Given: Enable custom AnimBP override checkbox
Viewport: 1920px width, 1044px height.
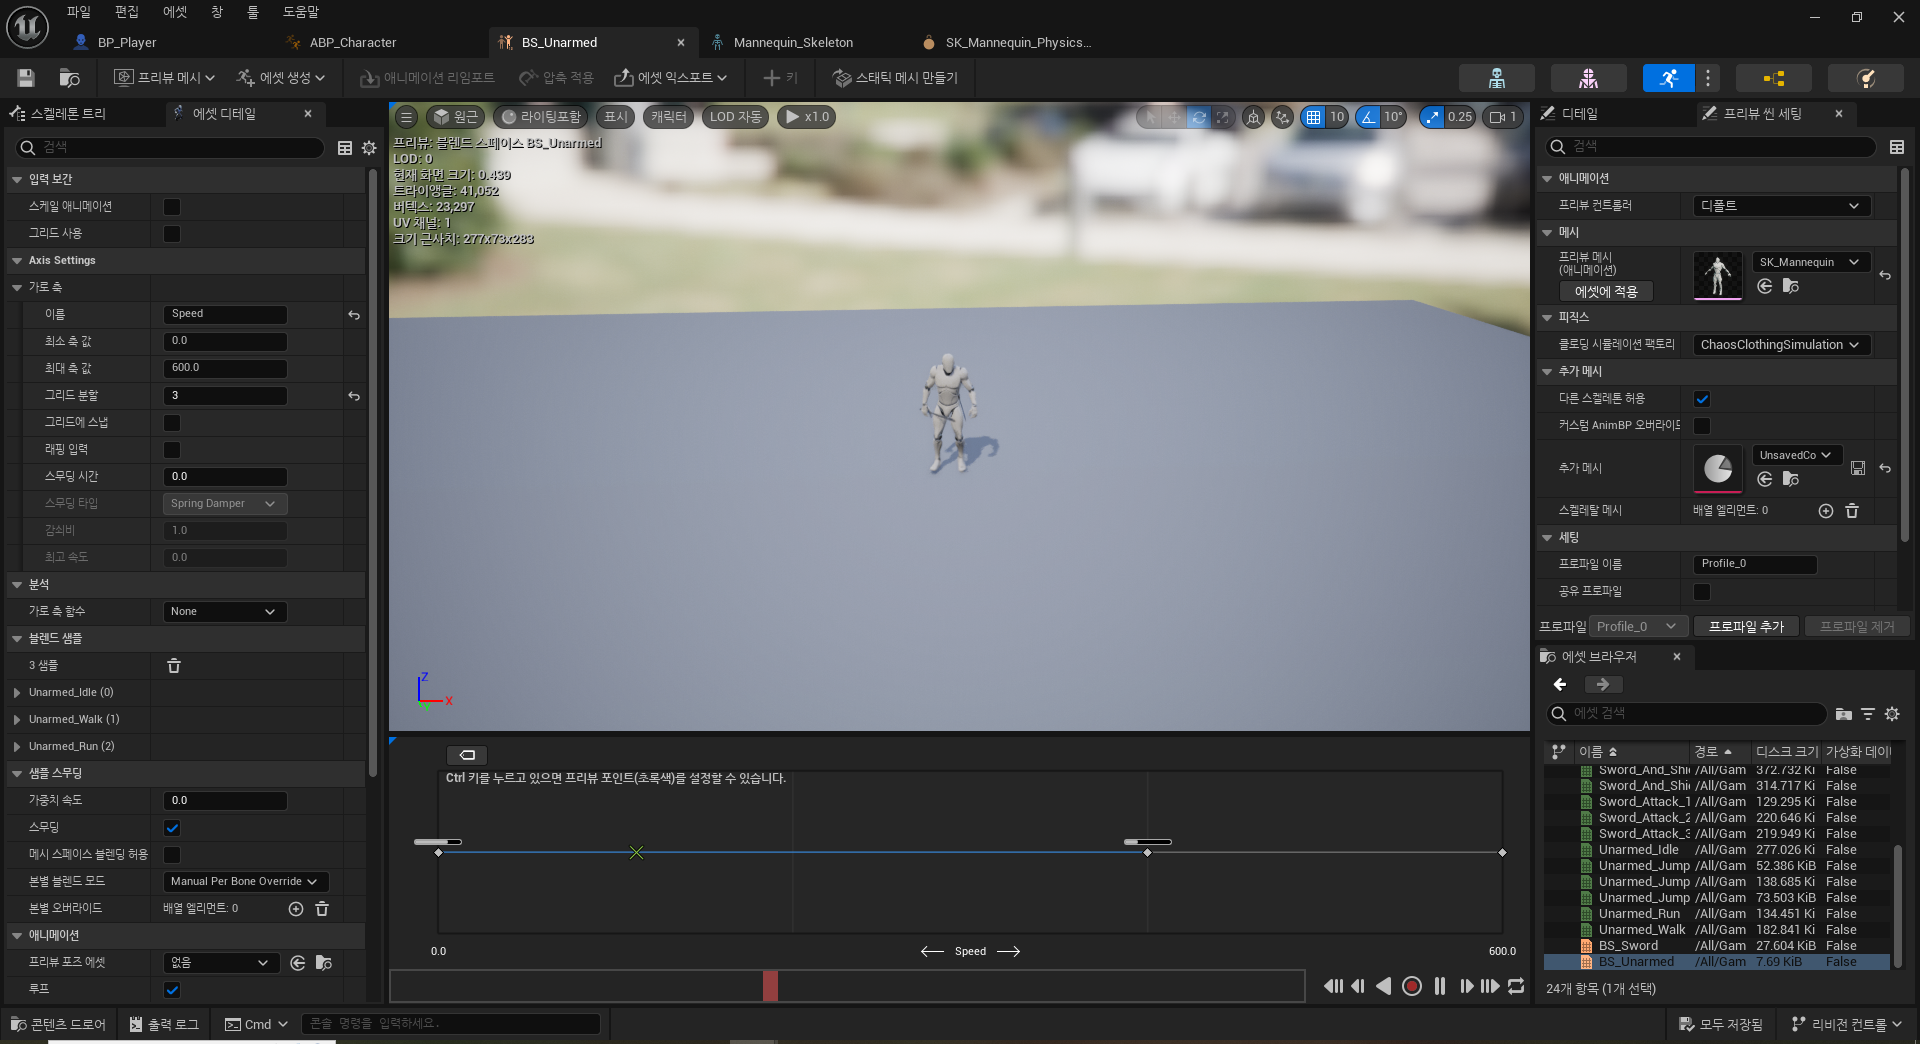Looking at the screenshot, I should [1702, 426].
